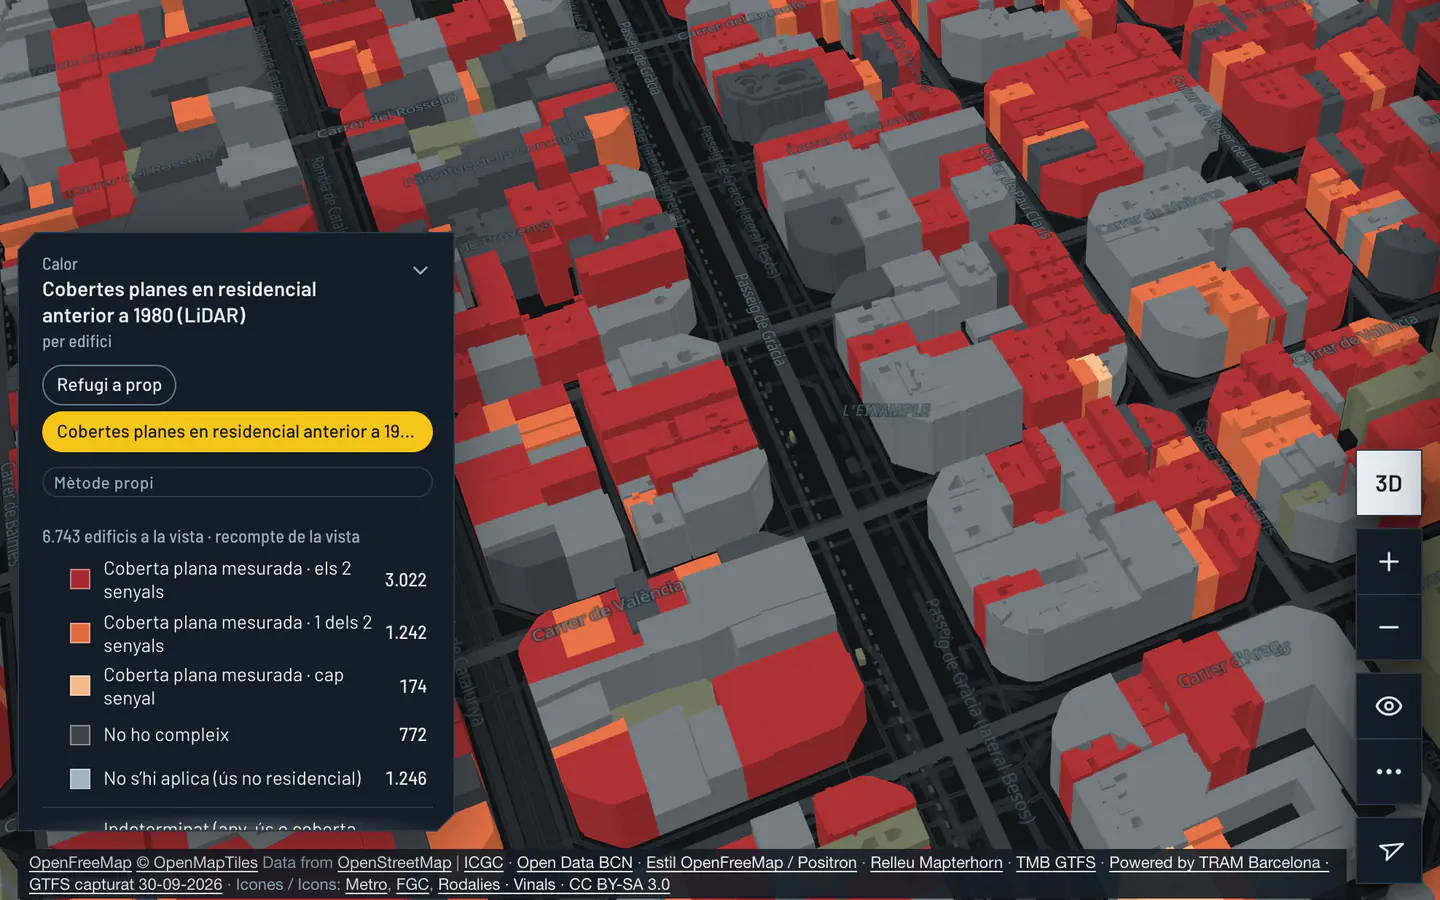Open the Mètode propi field
1440x900 pixels.
(x=237, y=482)
